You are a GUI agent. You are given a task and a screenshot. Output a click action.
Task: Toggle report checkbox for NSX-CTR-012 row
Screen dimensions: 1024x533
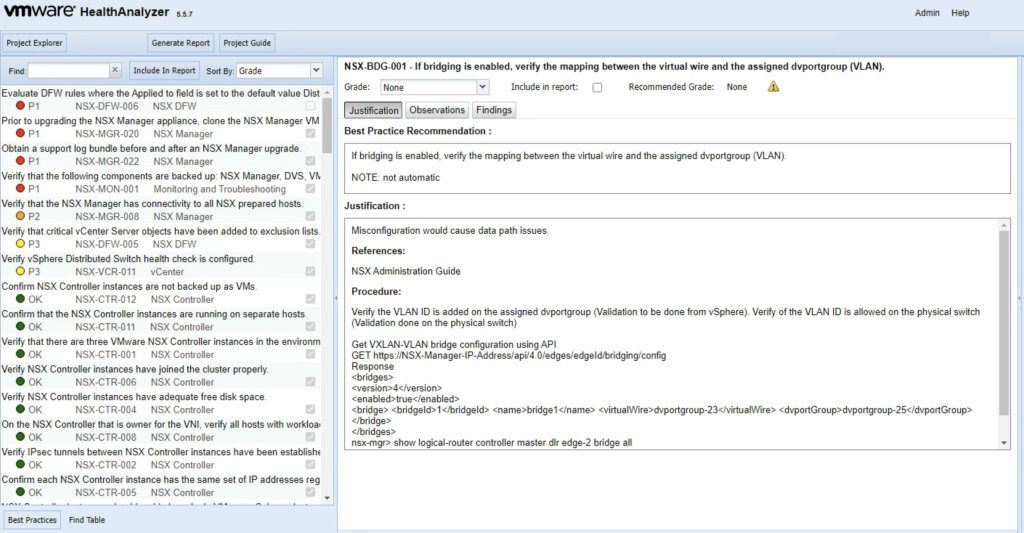pyautogui.click(x=310, y=299)
